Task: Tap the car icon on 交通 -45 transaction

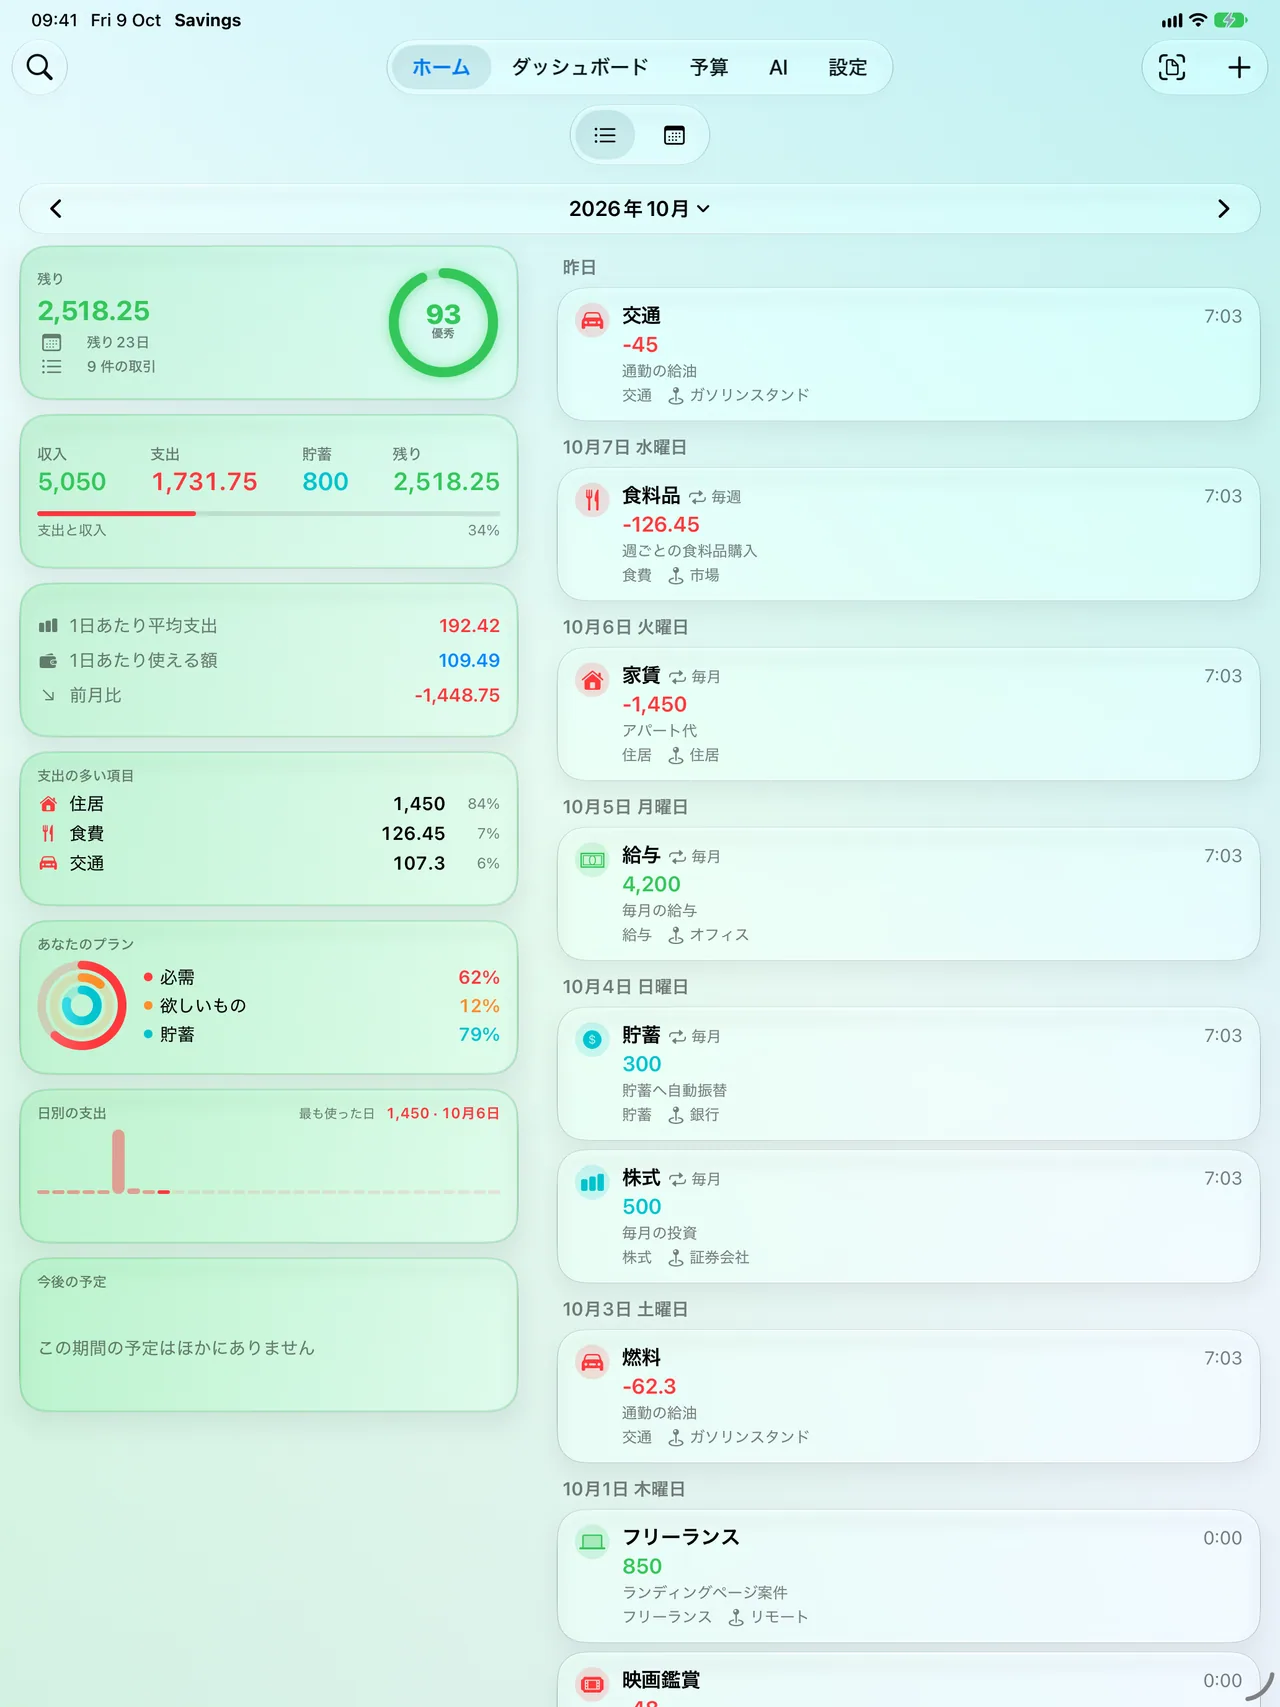Action: coord(592,320)
